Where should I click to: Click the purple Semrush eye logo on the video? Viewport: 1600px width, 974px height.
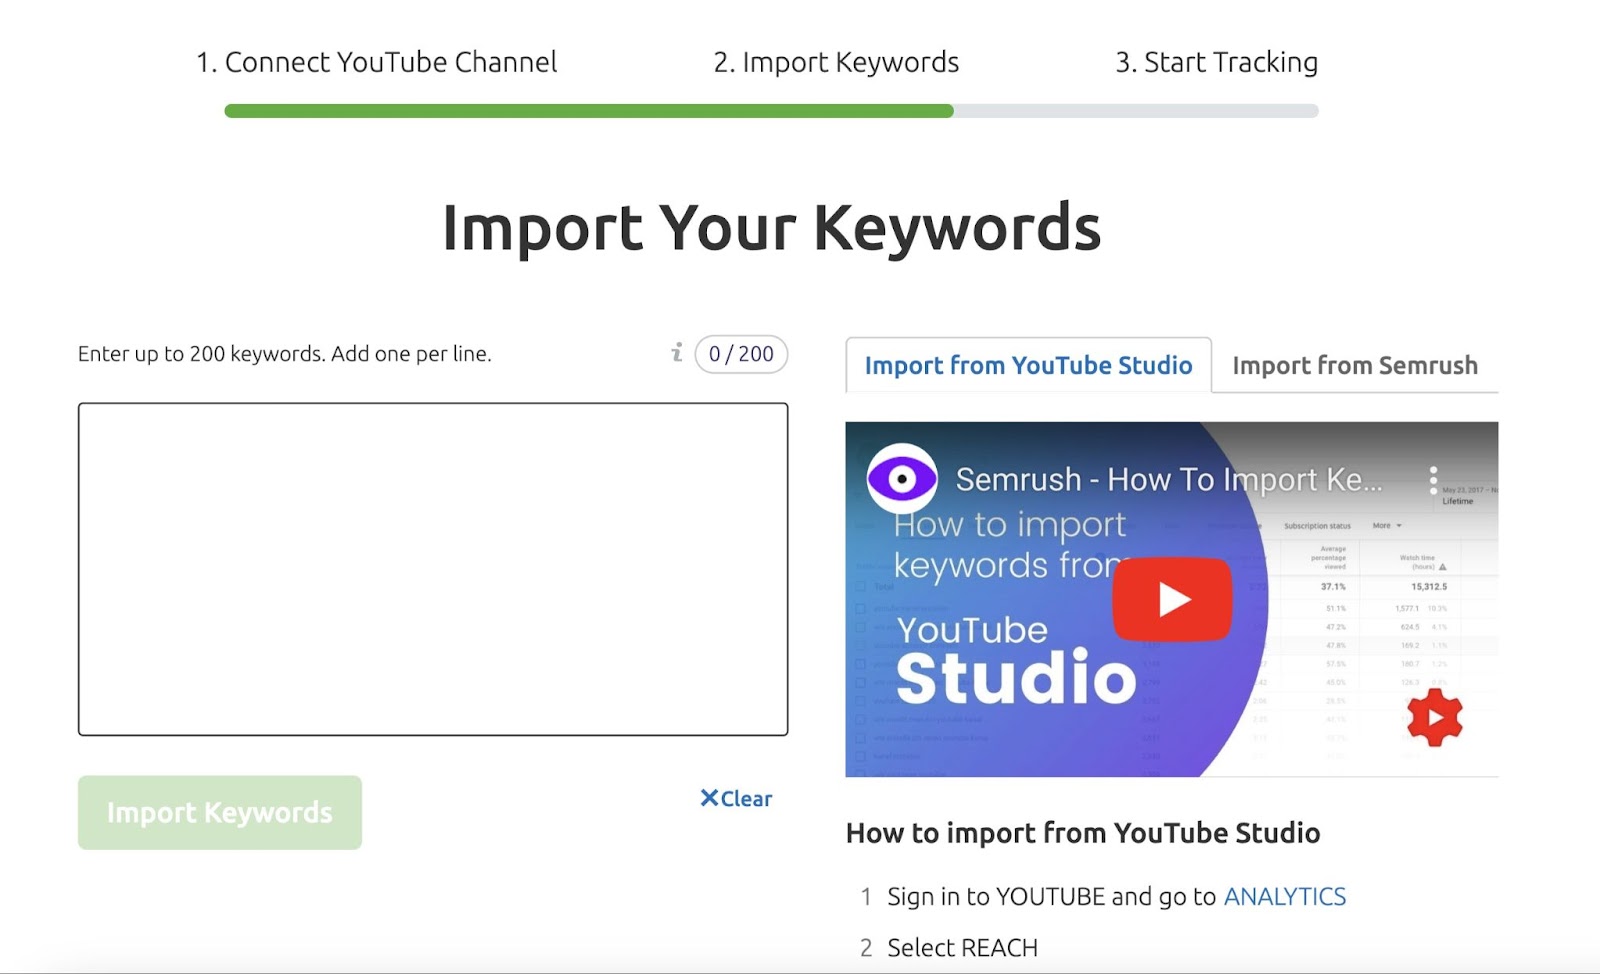click(902, 478)
